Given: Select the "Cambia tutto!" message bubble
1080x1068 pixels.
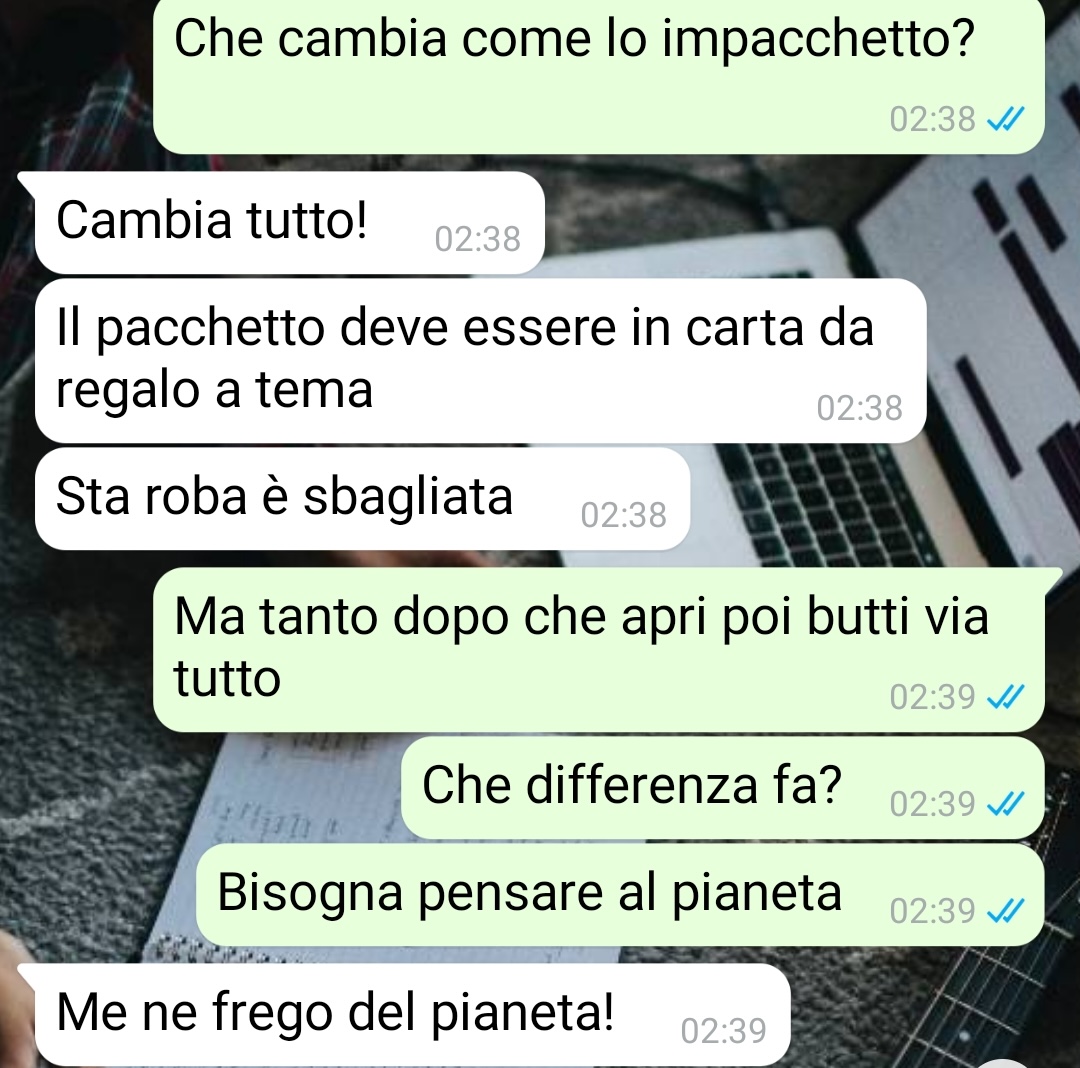Looking at the screenshot, I should [289, 223].
